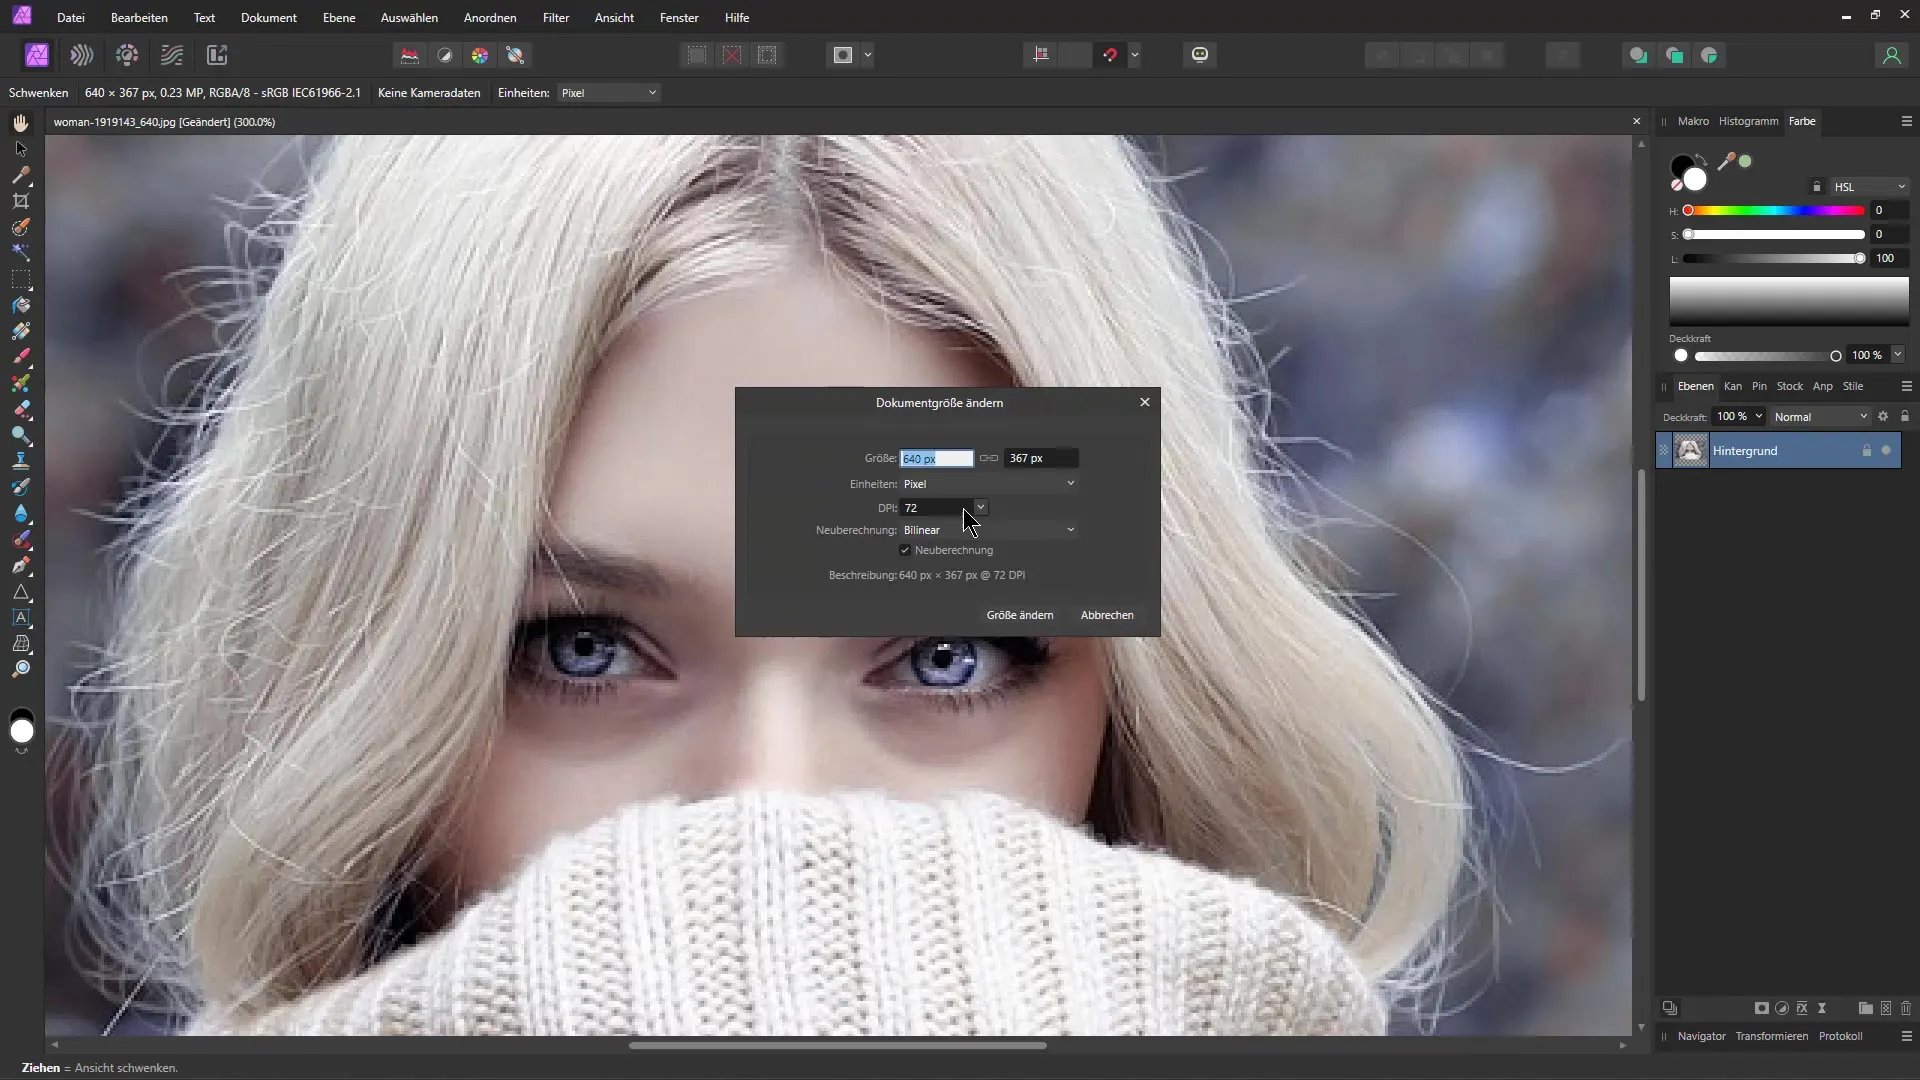This screenshot has height=1080, width=1920.
Task: Select the Frame Text tool
Action: click(21, 617)
